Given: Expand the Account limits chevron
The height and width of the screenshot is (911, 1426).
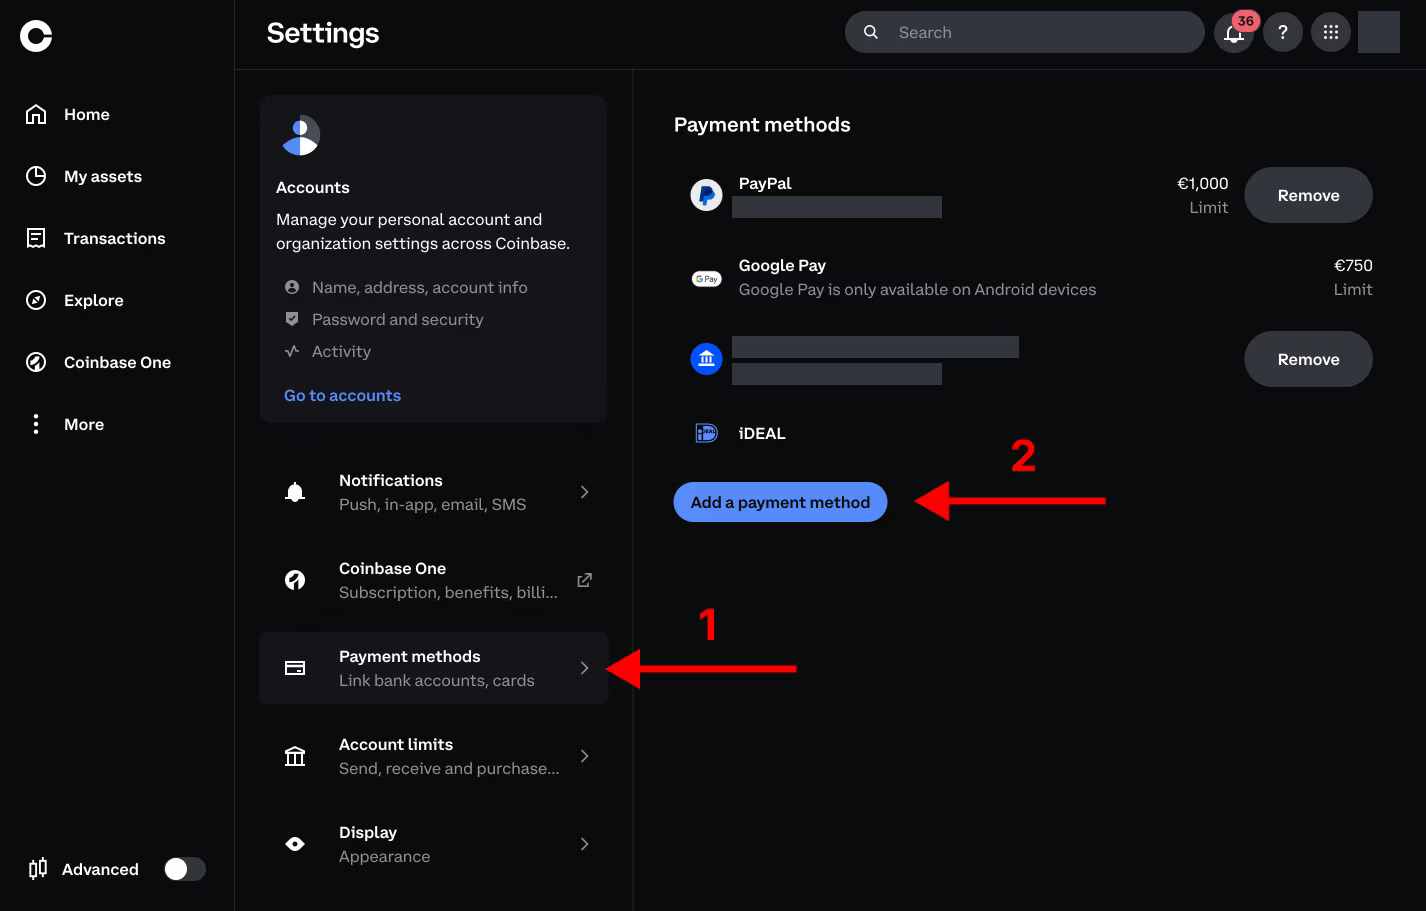Looking at the screenshot, I should [585, 756].
